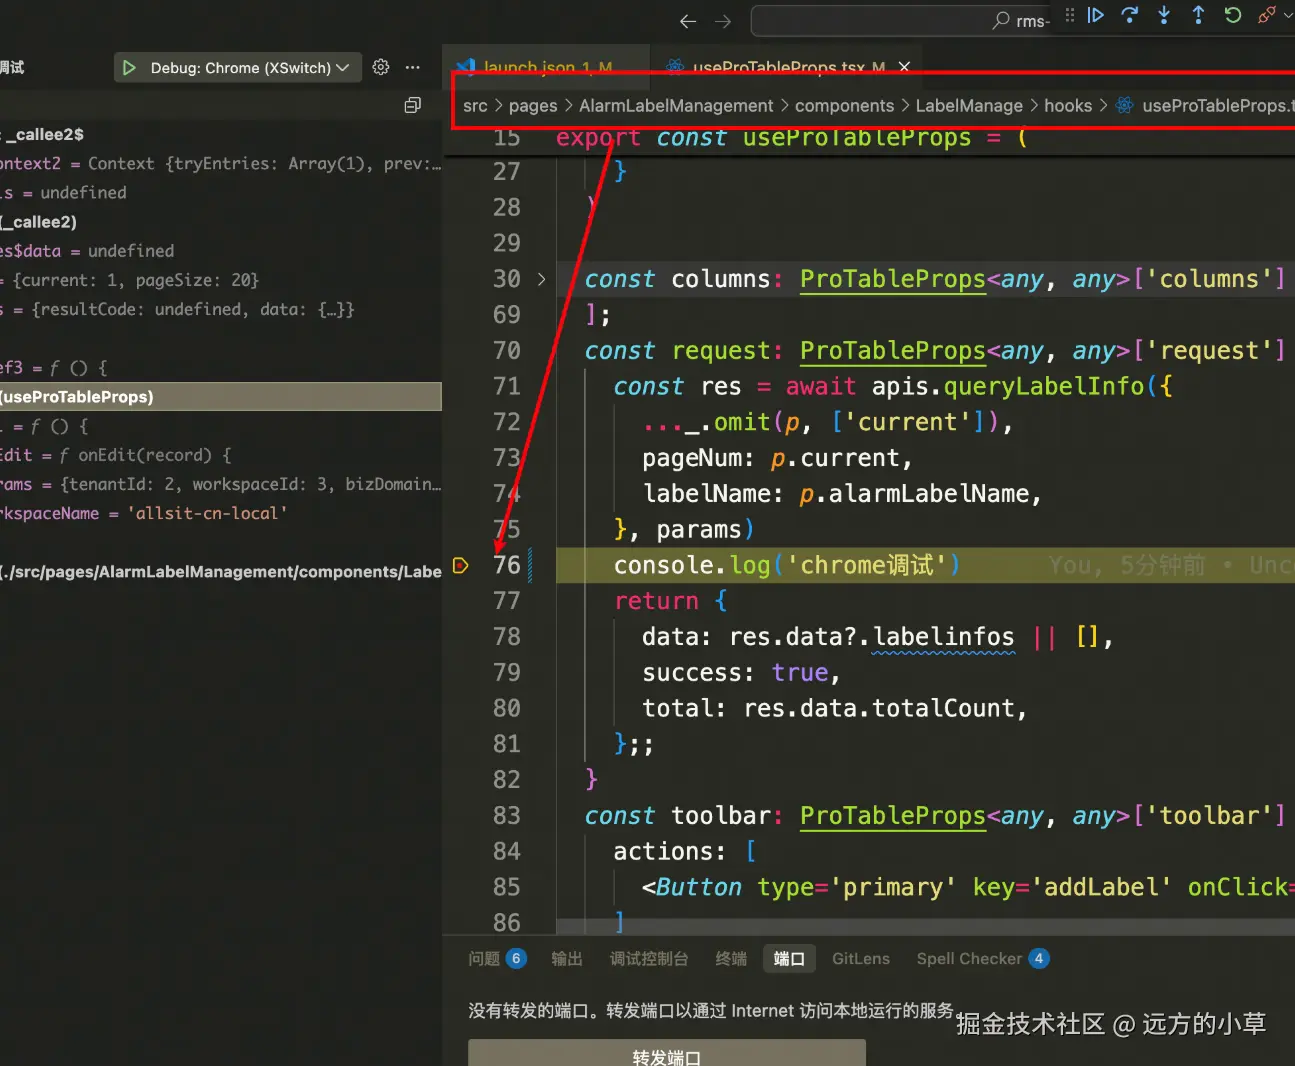
Task: Open the GitLens panel tab
Action: [x=860, y=959]
